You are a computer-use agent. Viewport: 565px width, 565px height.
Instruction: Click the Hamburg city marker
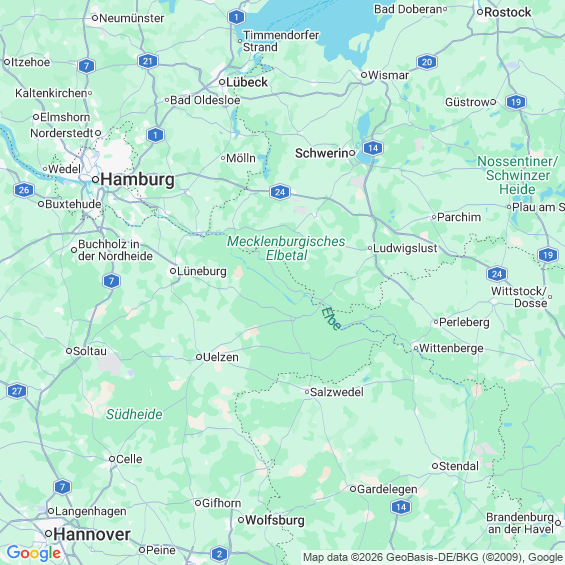click(x=95, y=179)
